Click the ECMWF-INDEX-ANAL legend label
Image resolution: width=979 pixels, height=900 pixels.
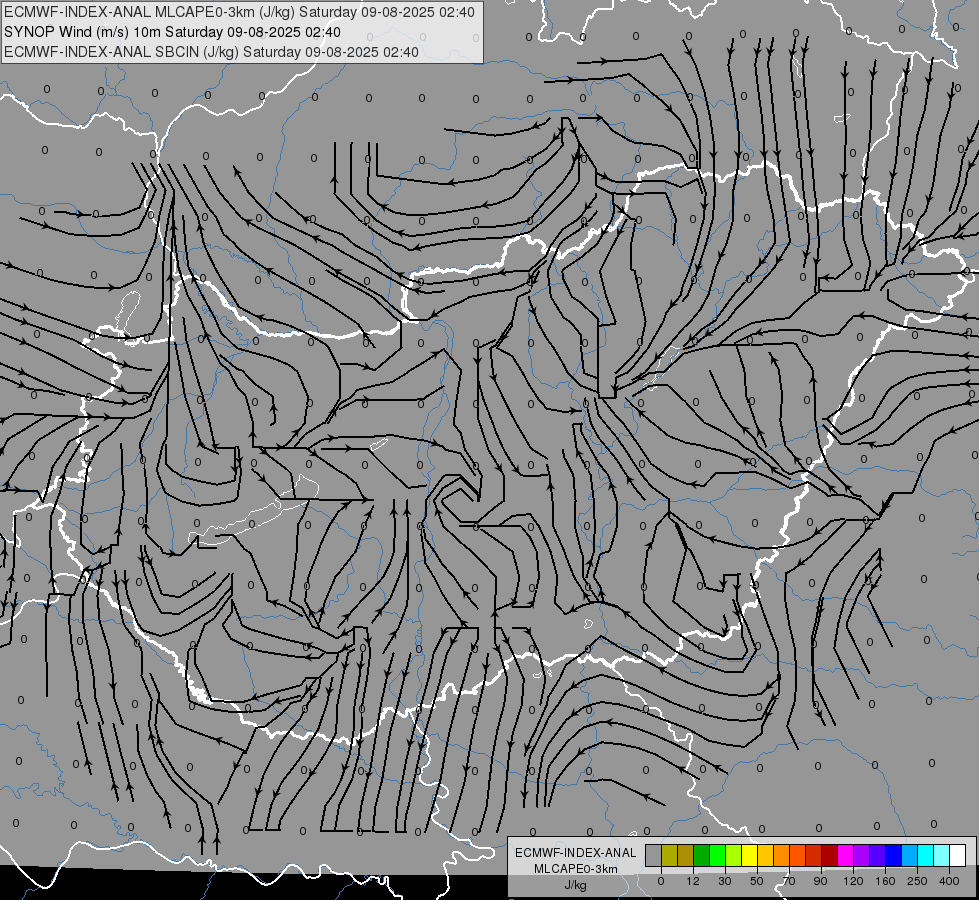click(575, 853)
